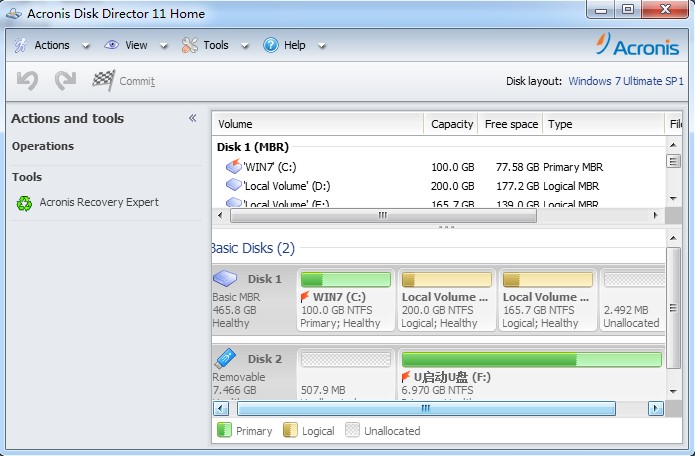
Task: Click the disk map right scroll arrow
Action: point(656,408)
